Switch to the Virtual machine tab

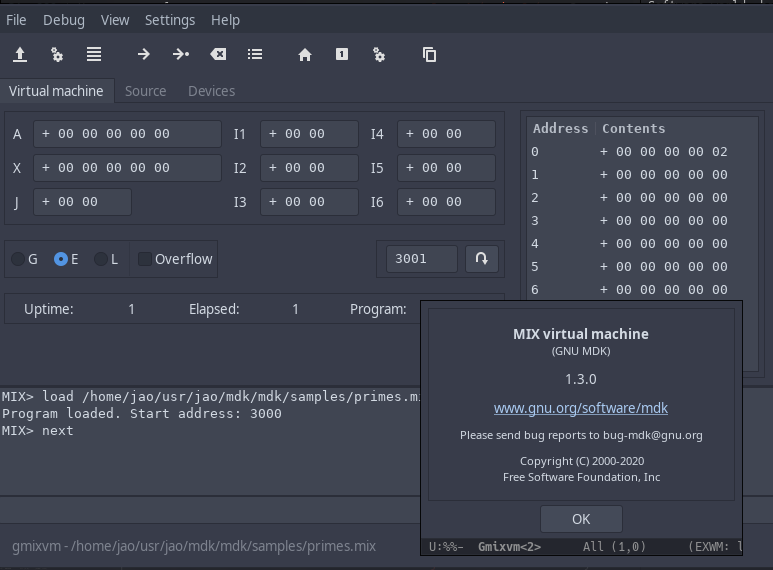(x=56, y=91)
